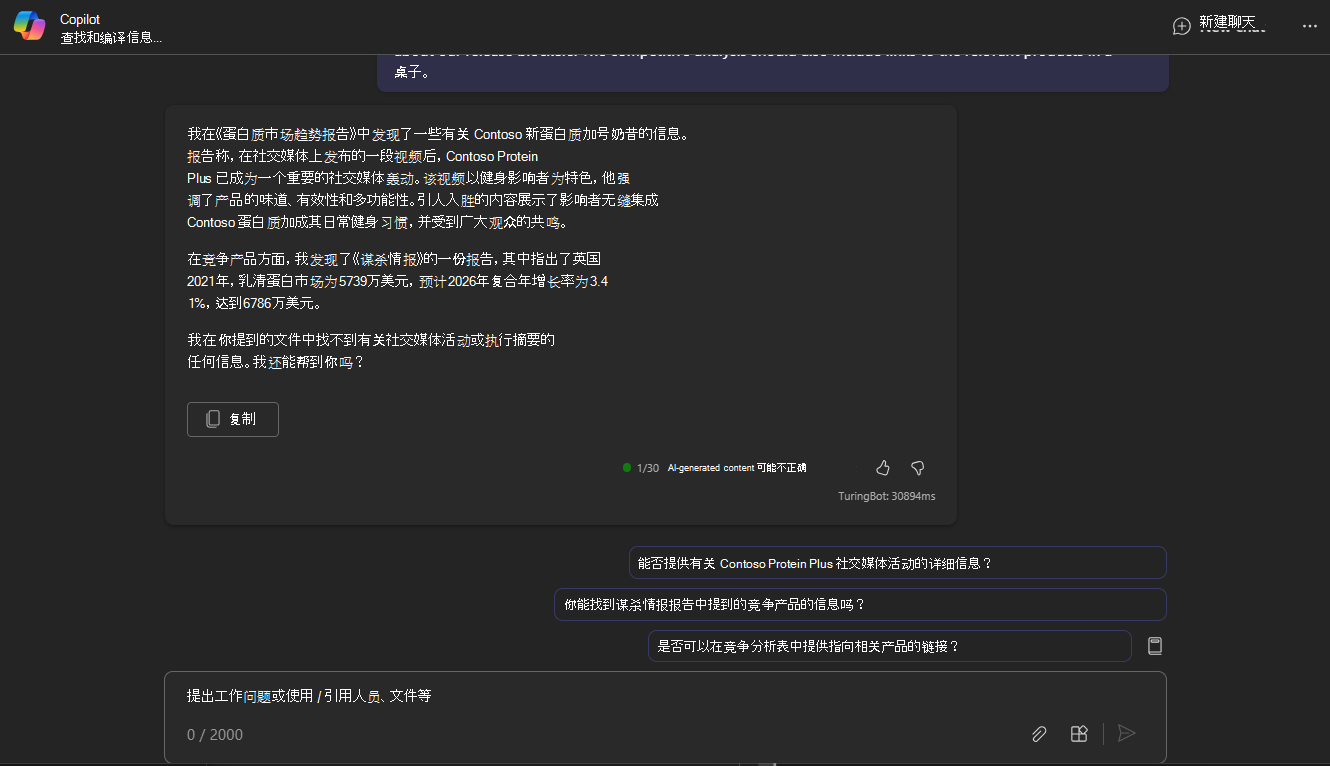
Task: Give the response a thumbs down
Action: [917, 468]
